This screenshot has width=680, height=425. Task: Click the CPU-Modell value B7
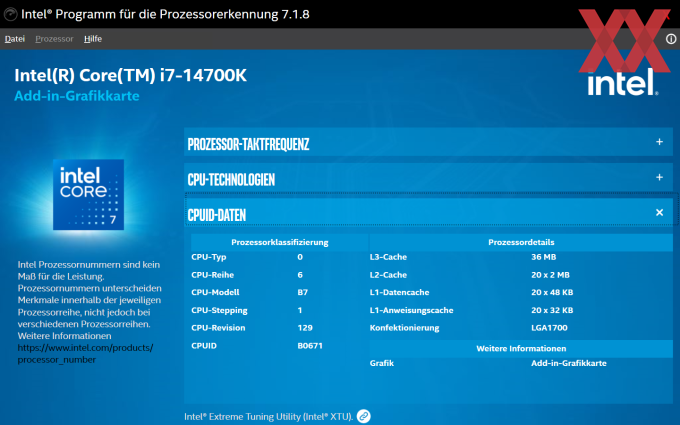coord(303,292)
